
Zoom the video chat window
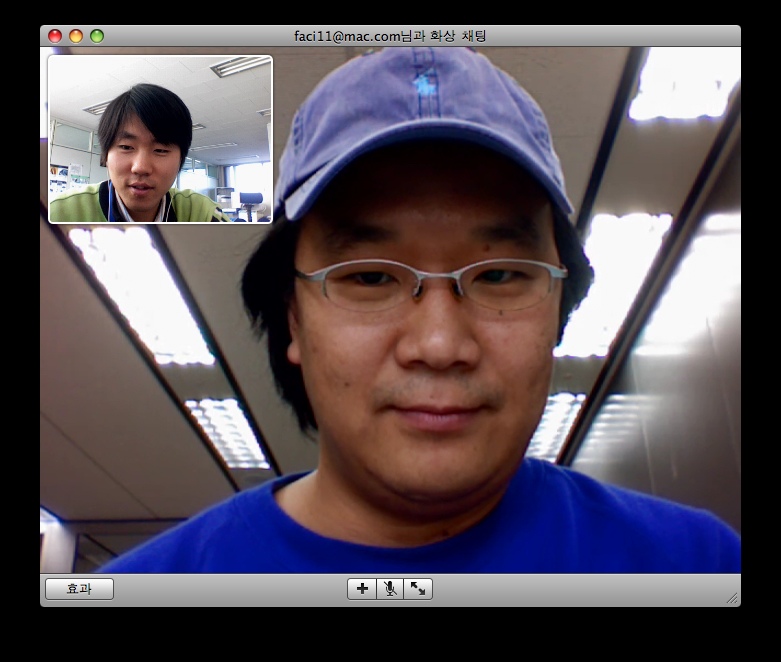[97, 36]
